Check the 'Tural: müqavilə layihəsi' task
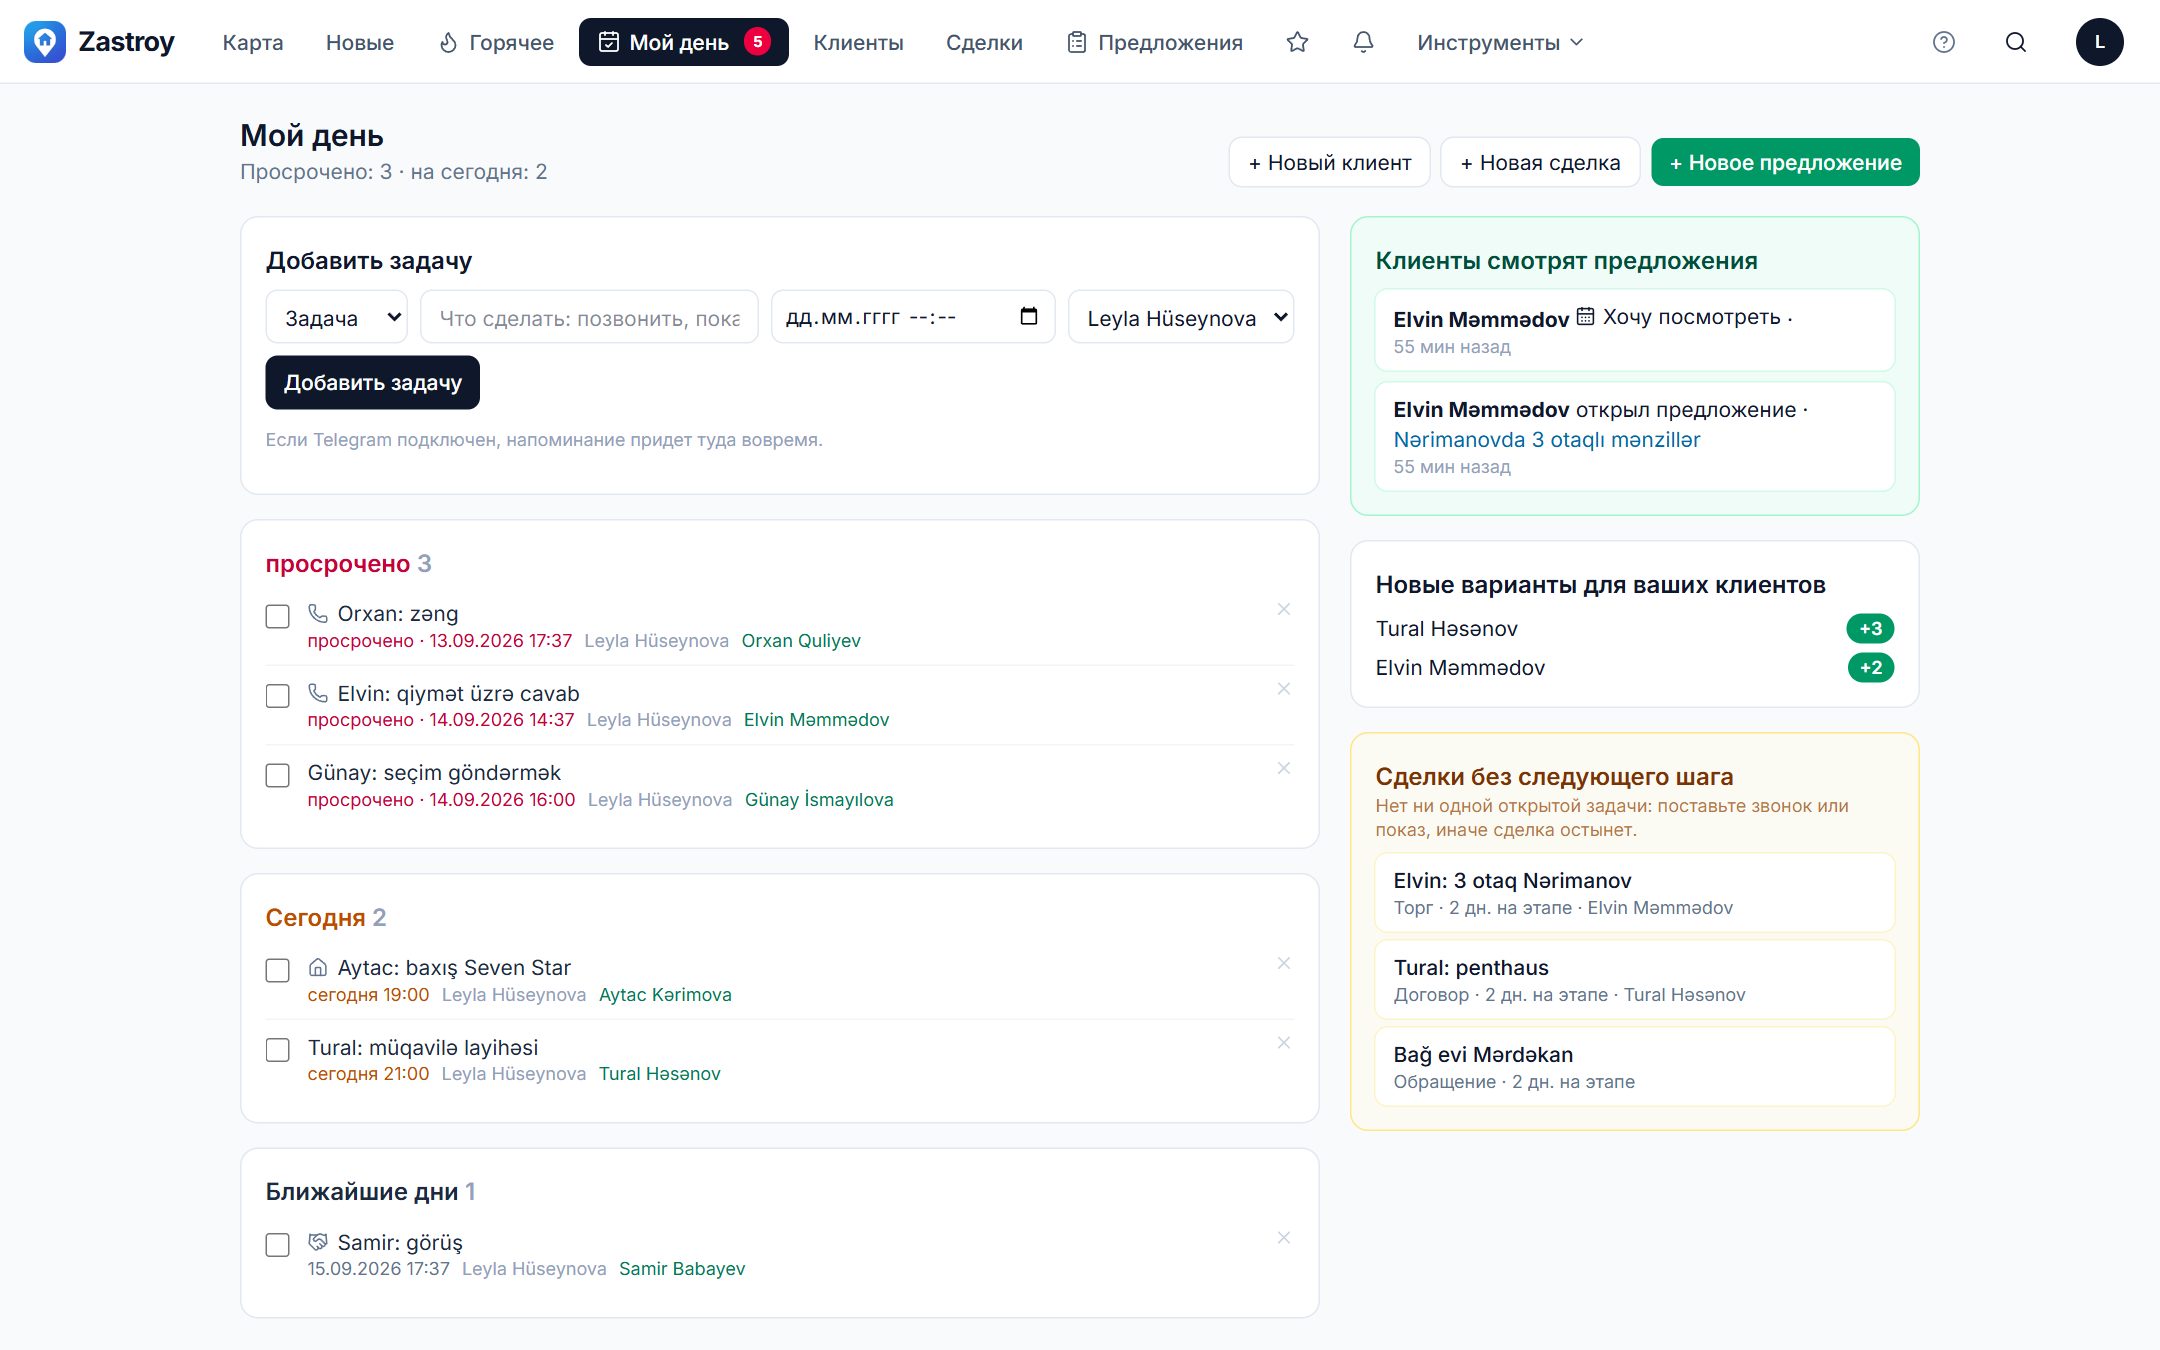 point(278,1050)
